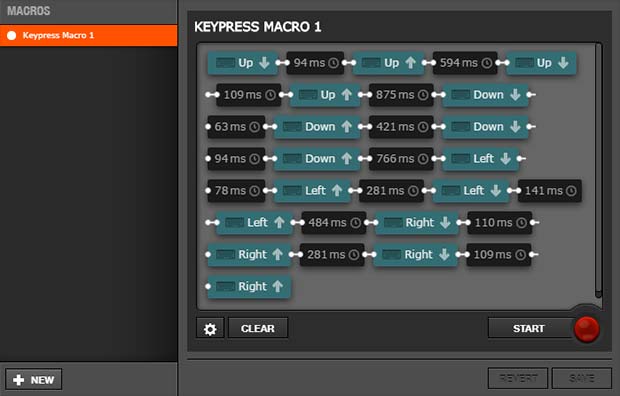Select the final Right release block
Viewport: 620px width, 396px height.
250,287
